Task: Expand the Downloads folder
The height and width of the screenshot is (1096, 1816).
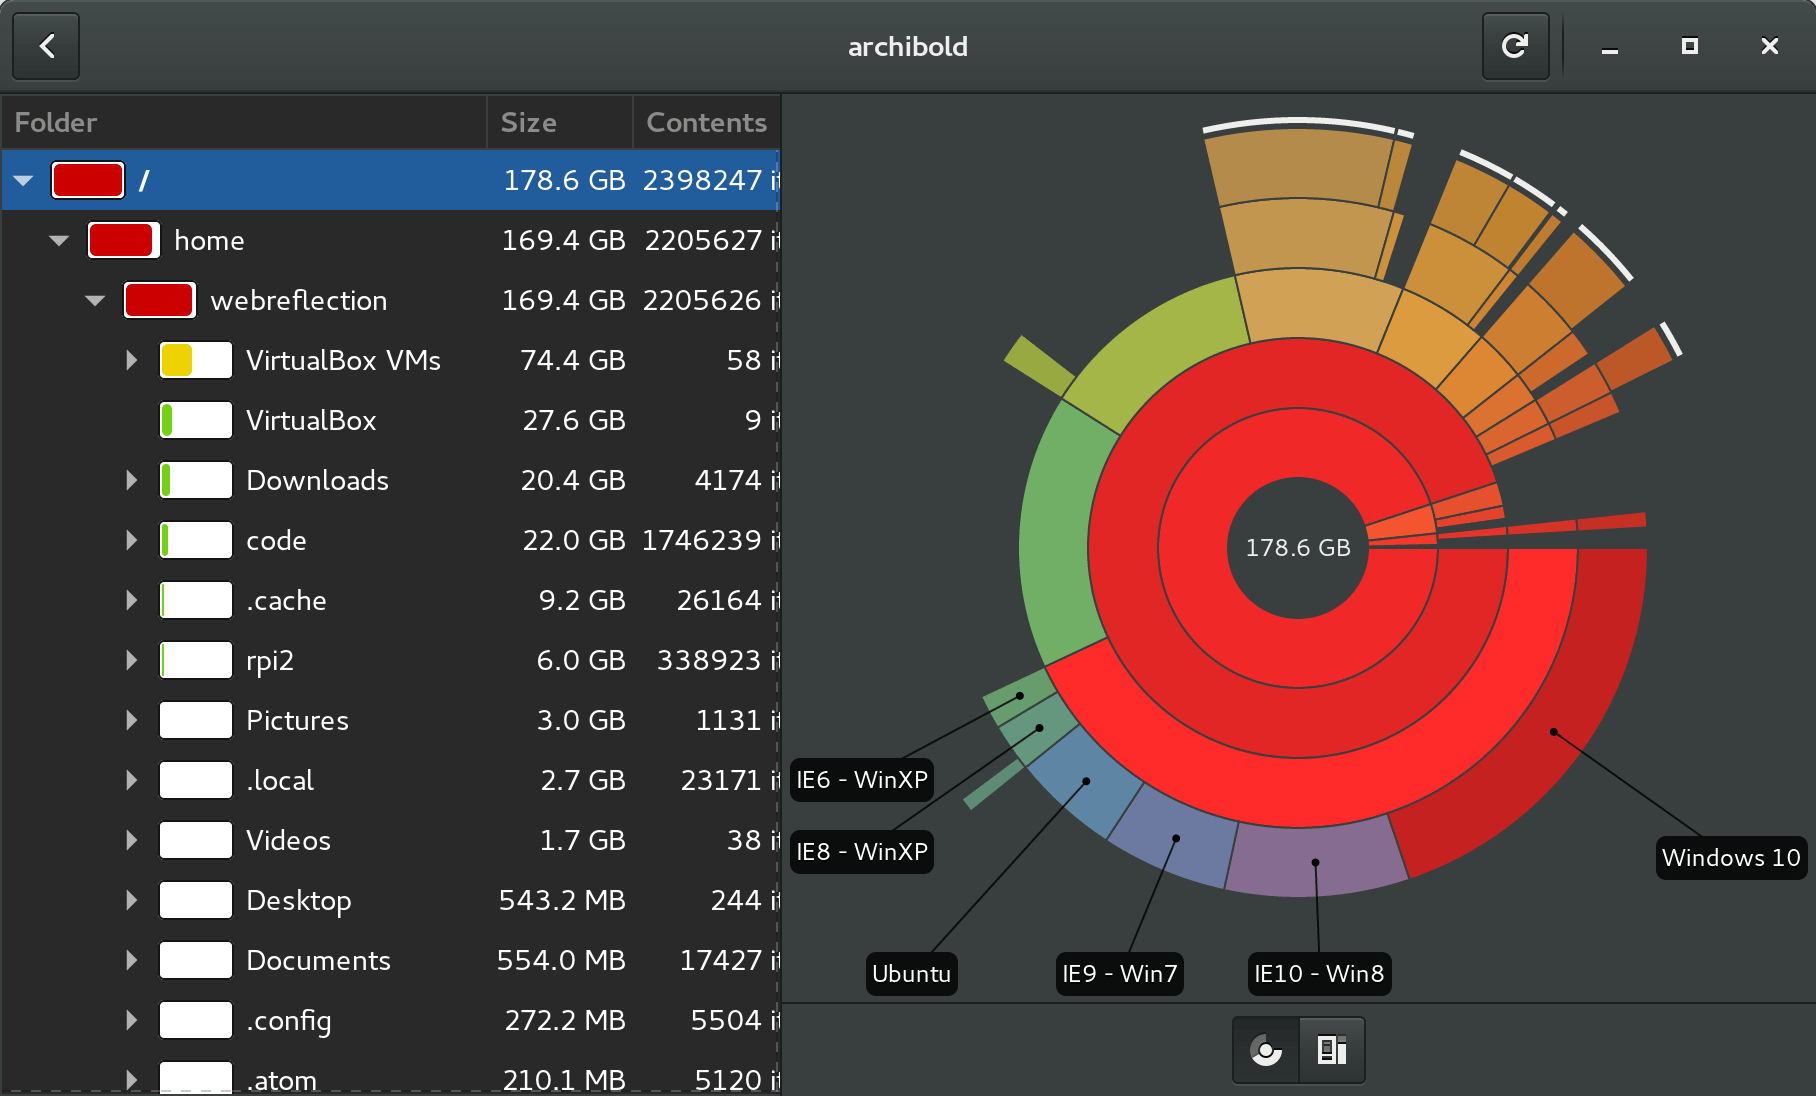Action: [x=131, y=480]
